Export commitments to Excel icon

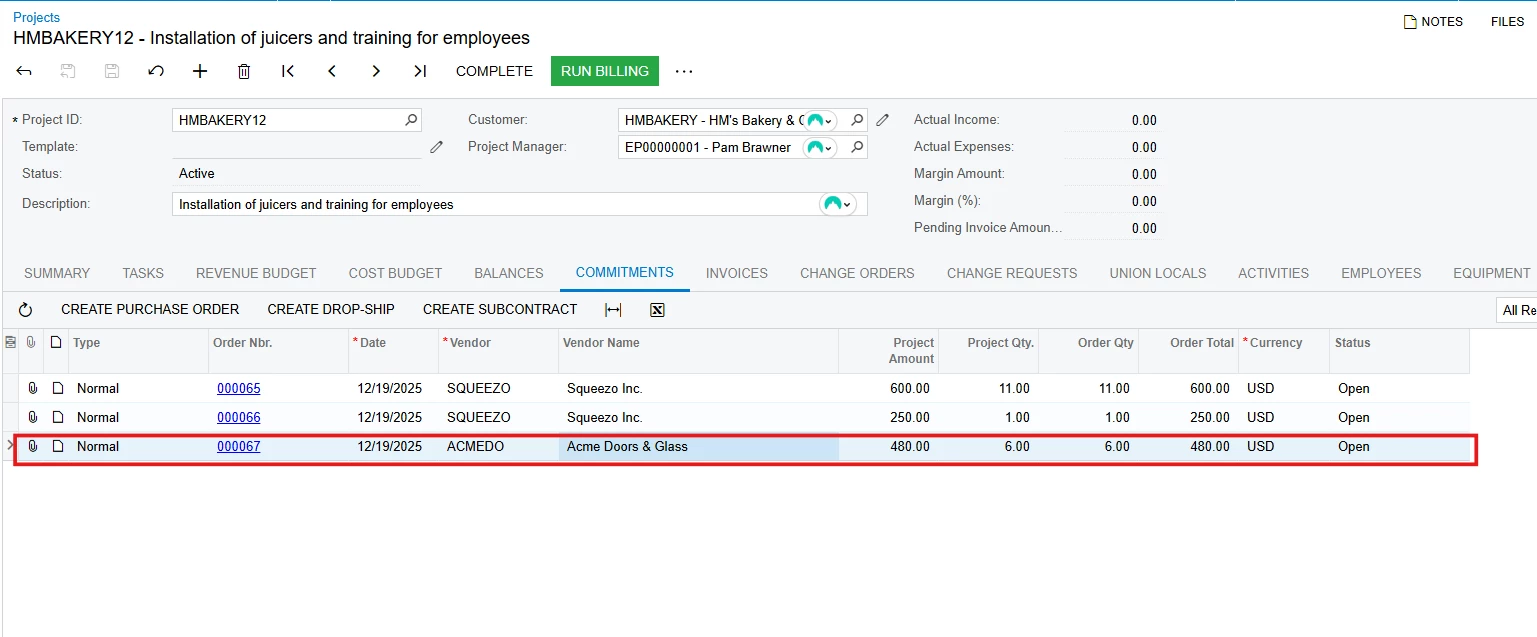coord(657,310)
